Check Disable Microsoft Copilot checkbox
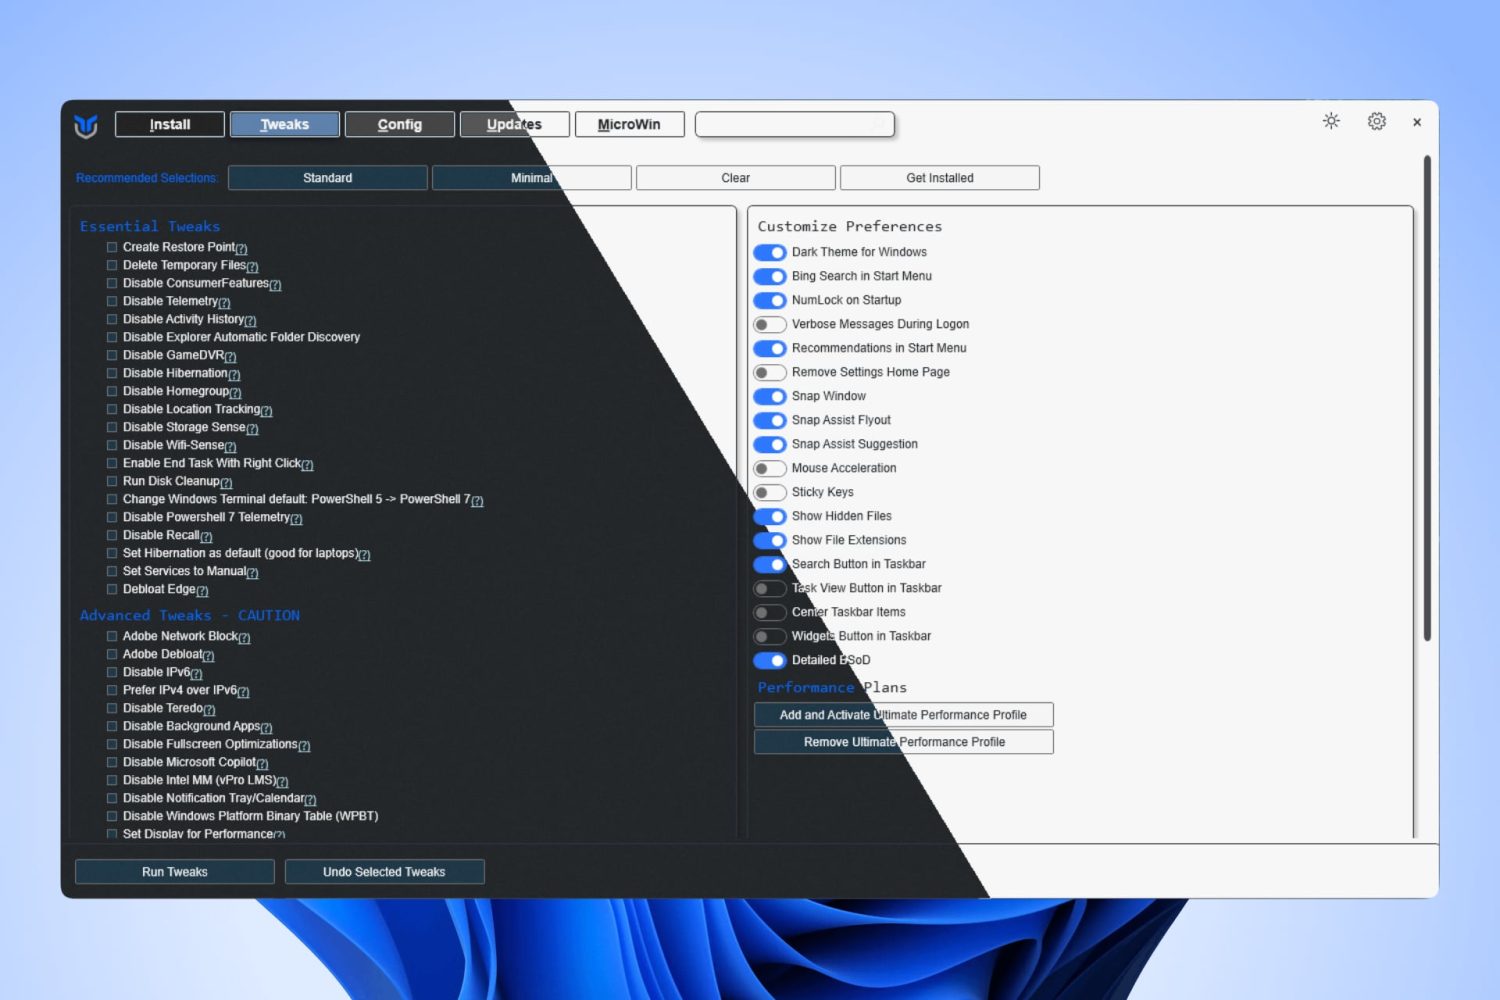 pos(112,762)
